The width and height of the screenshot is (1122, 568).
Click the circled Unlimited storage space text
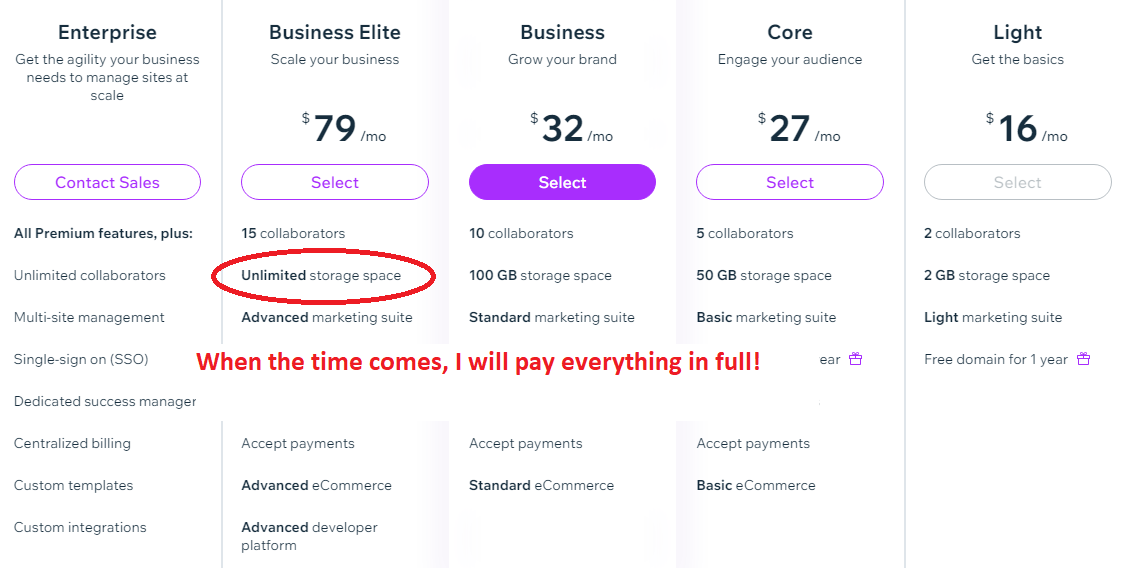tap(321, 275)
